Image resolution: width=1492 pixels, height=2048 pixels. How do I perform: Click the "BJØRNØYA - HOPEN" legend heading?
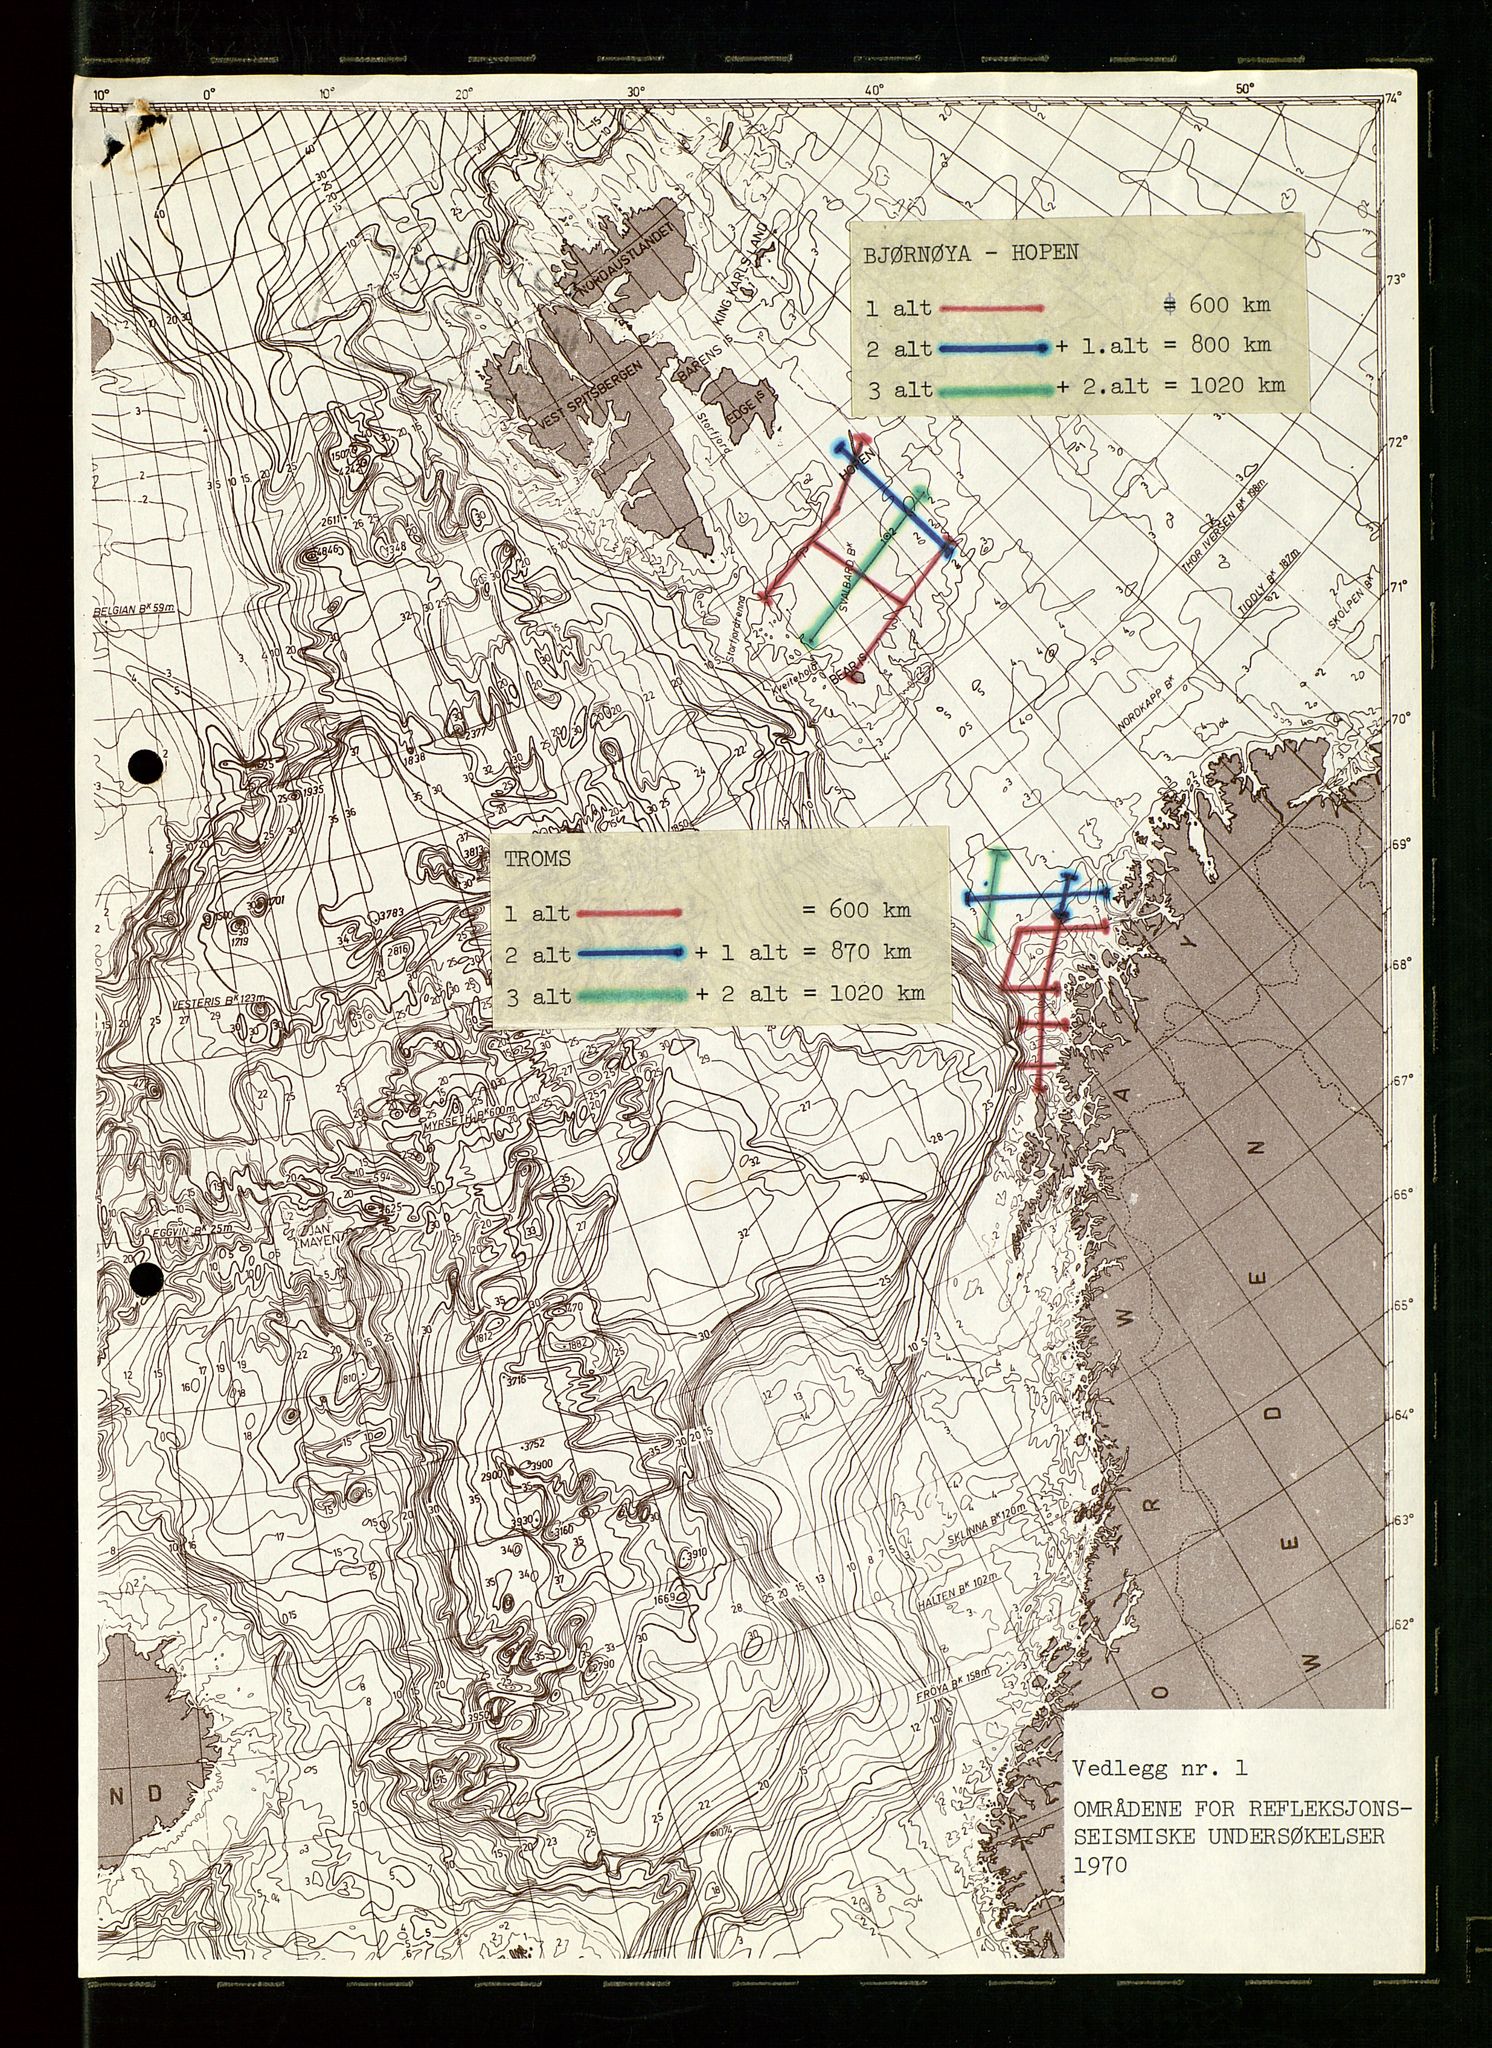coord(971,251)
